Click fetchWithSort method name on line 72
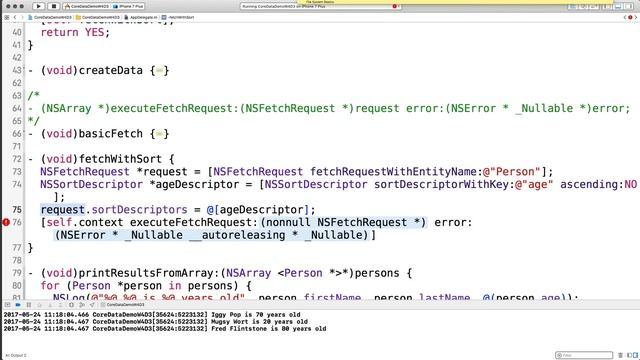The width and height of the screenshot is (640, 360). tap(120, 159)
